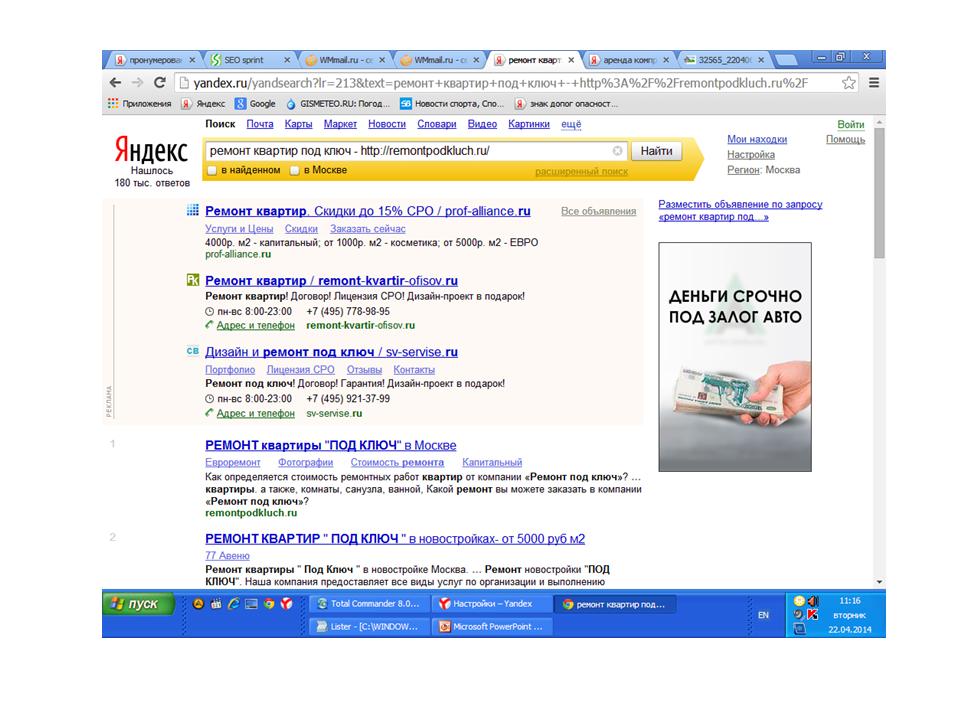This screenshot has height=720, width=960.
Task: Open the GISMETEO.RU bookmark
Action: coord(338,103)
